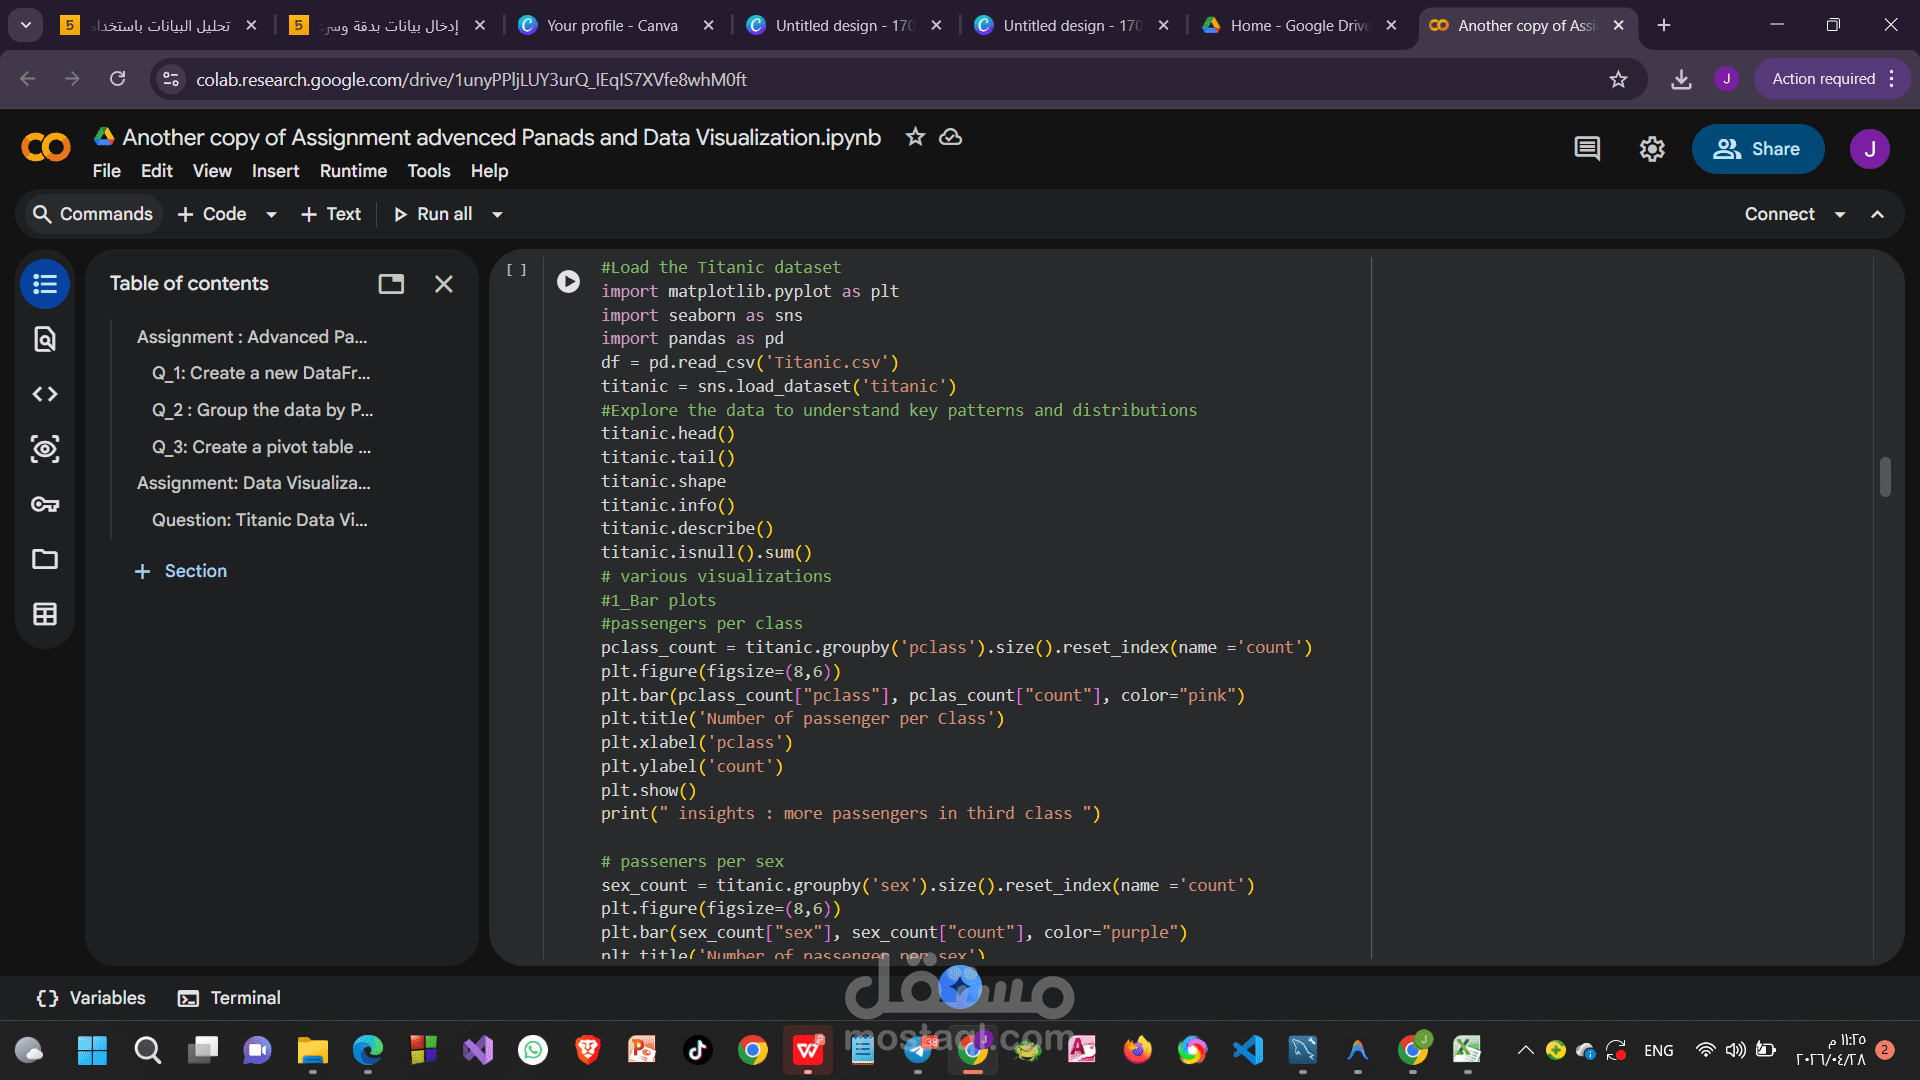View site information icon in address bar

coord(171,79)
